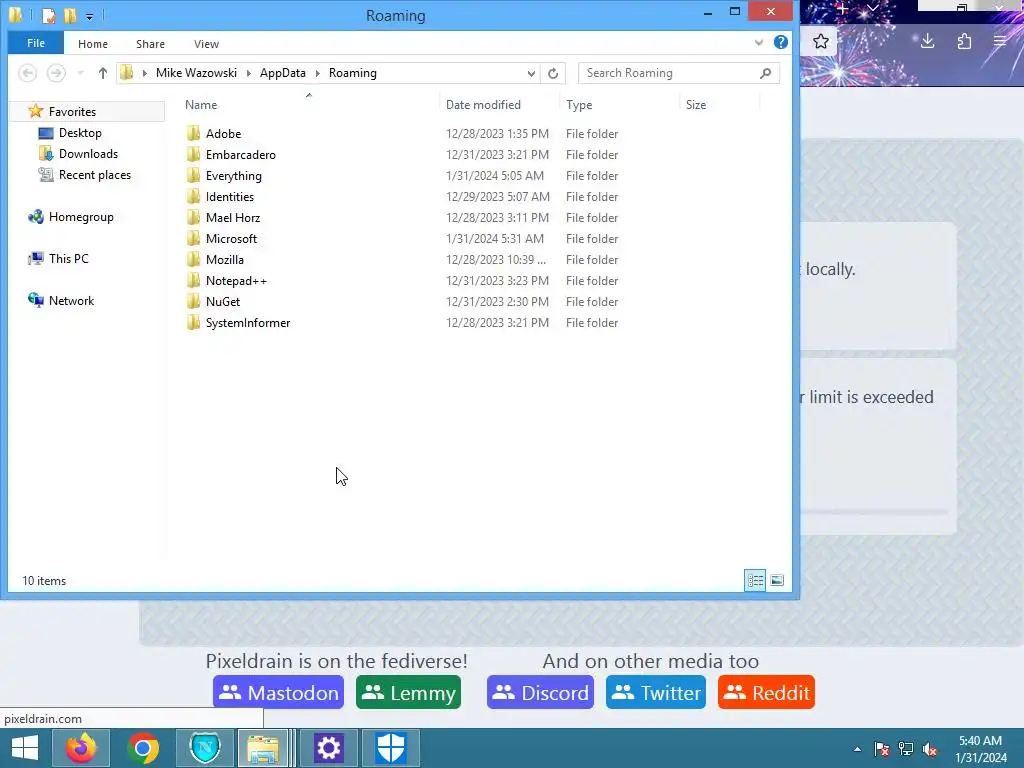
Task: Open address bar history dropdown
Action: coord(531,73)
